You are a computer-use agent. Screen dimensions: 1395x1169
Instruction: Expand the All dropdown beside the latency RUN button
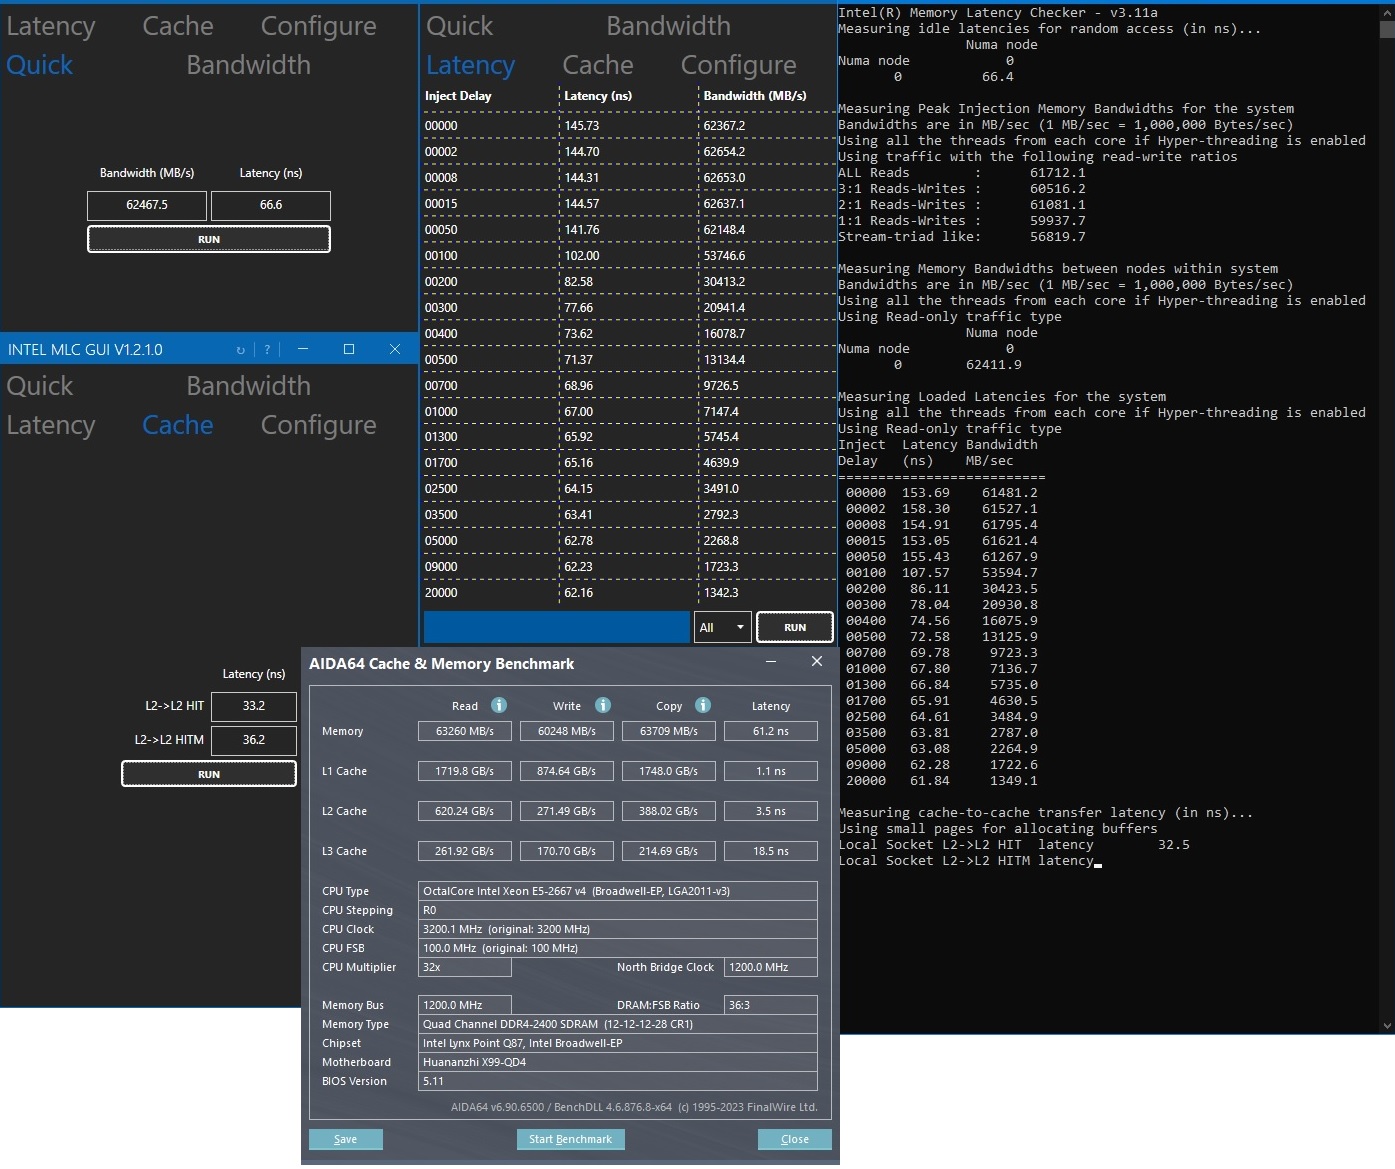[722, 627]
